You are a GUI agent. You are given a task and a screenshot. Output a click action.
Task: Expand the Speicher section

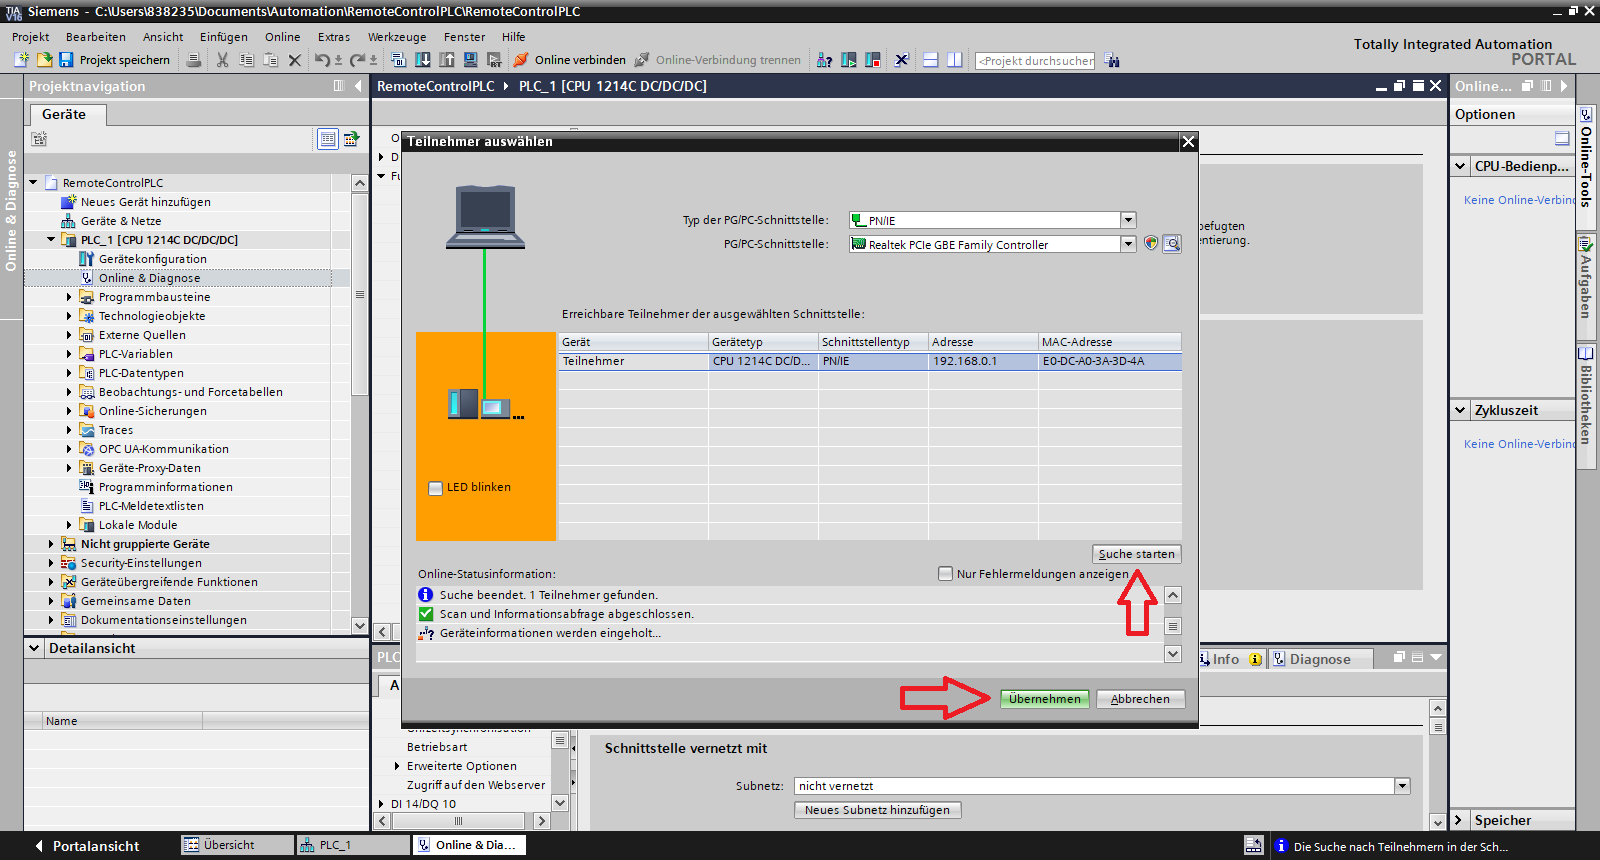1459,820
